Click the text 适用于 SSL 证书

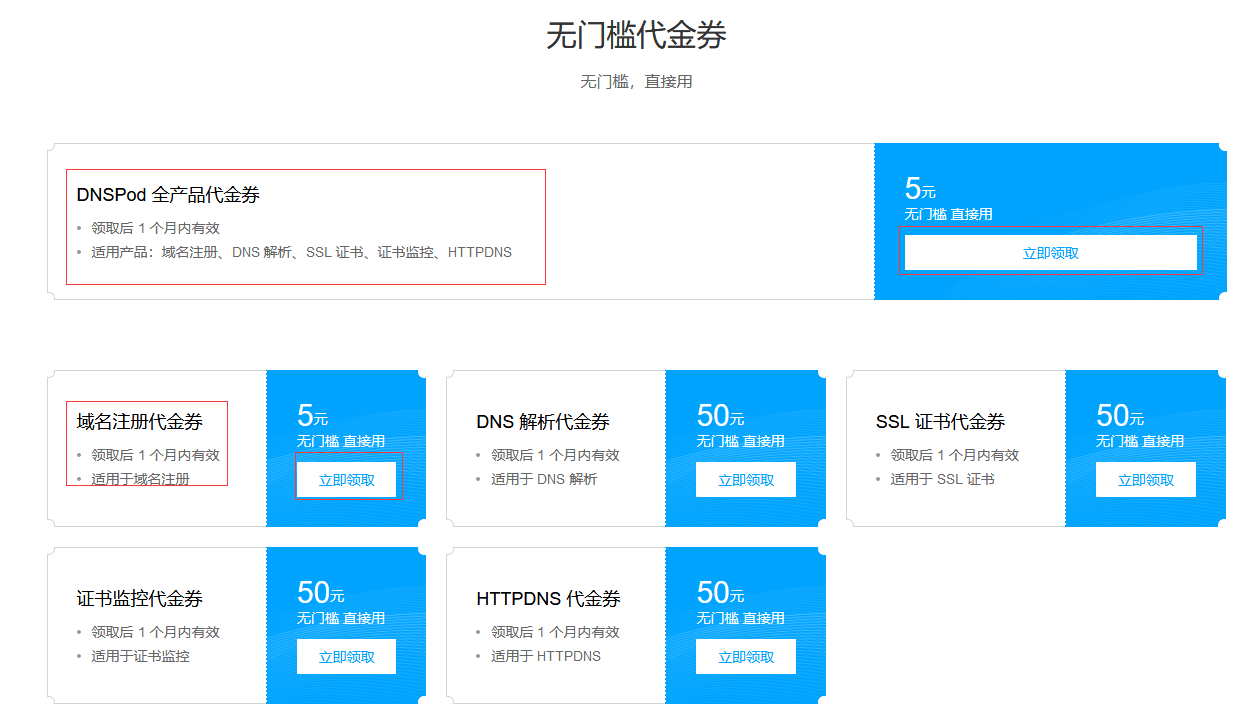(x=943, y=479)
